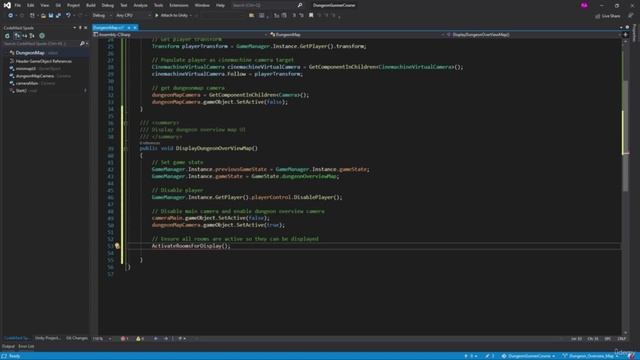This screenshot has height=360, width=640.
Task: Click the bookmark toolbar icon
Action: point(311,16)
